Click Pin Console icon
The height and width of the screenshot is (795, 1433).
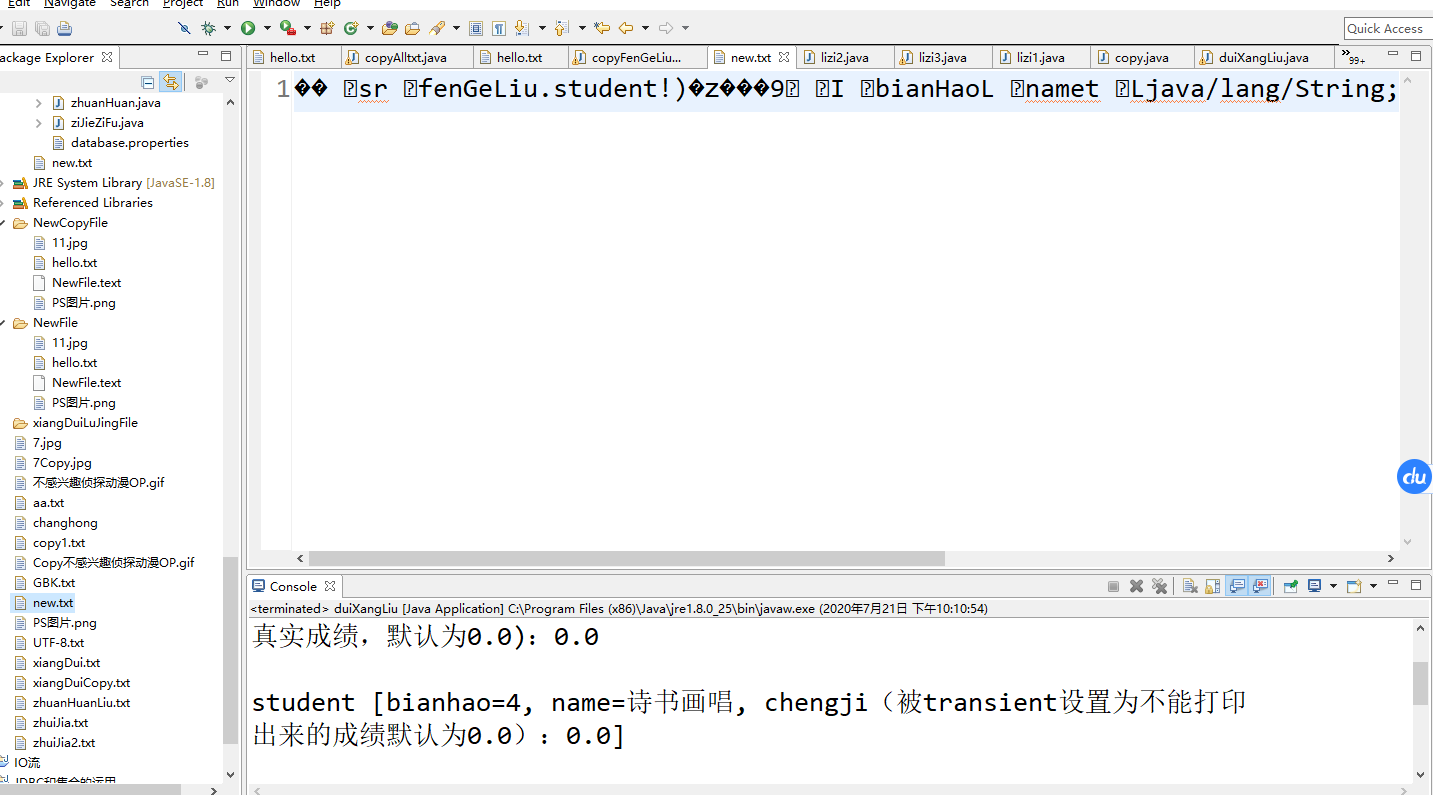[x=1291, y=586]
